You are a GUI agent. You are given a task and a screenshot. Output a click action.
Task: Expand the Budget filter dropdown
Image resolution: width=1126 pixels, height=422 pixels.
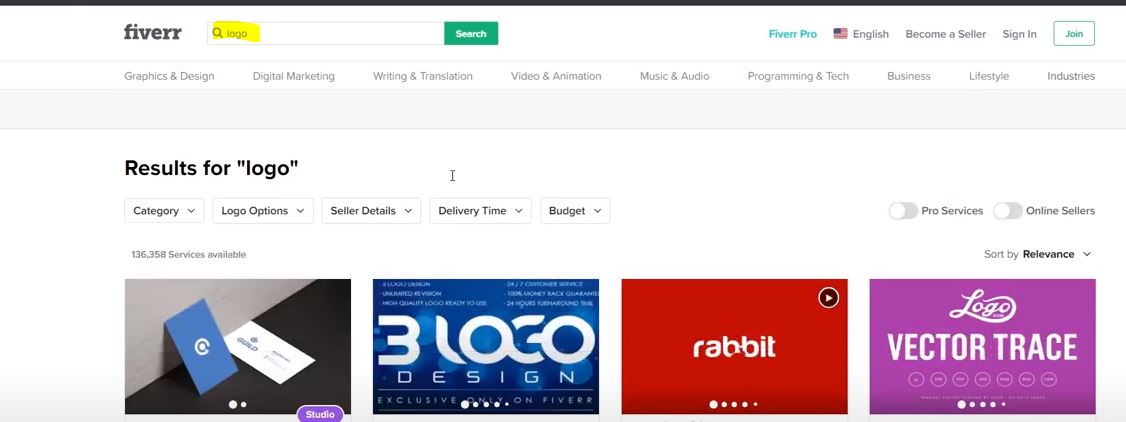tap(574, 211)
